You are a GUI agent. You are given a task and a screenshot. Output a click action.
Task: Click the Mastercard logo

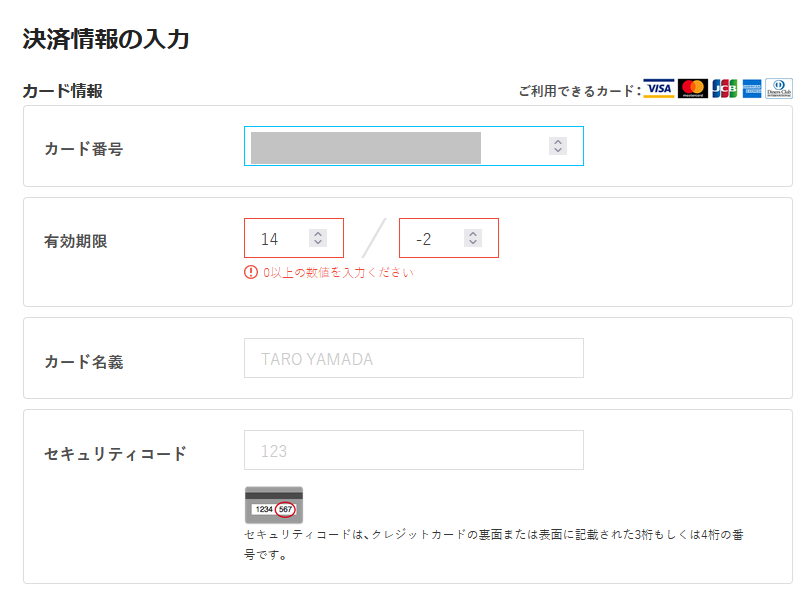pyautogui.click(x=693, y=89)
